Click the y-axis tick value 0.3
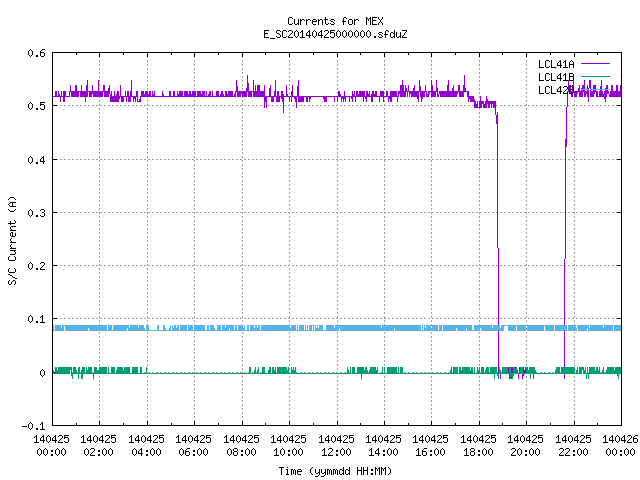 [x=36, y=213]
